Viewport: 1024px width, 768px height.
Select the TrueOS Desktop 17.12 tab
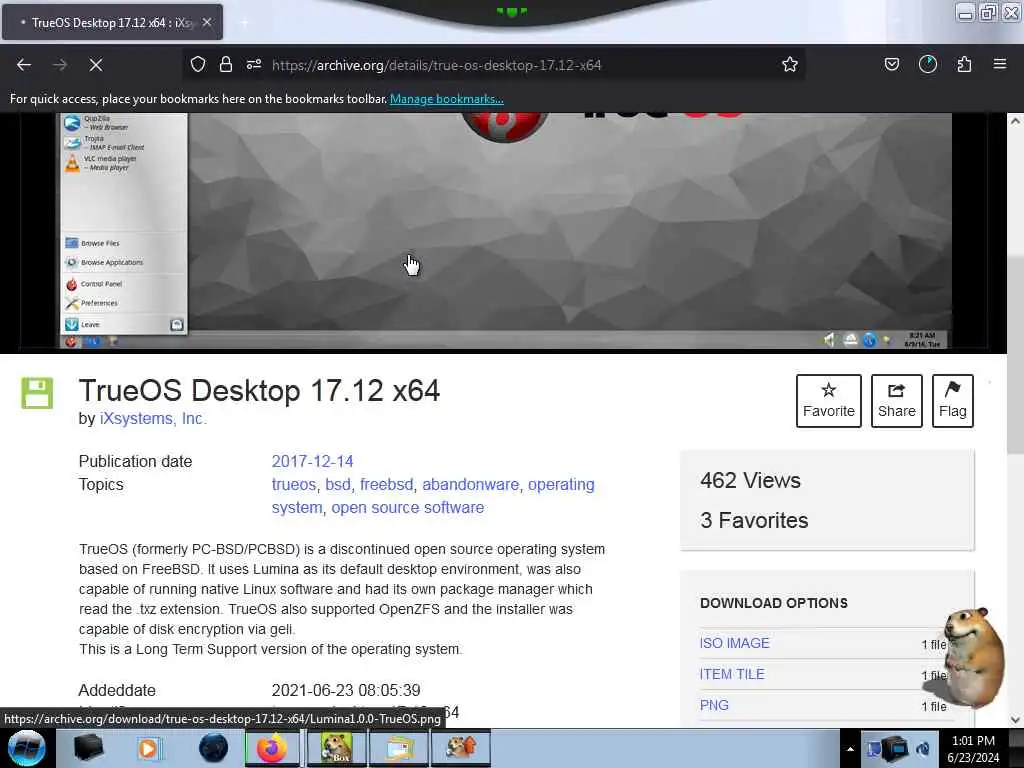tap(112, 22)
